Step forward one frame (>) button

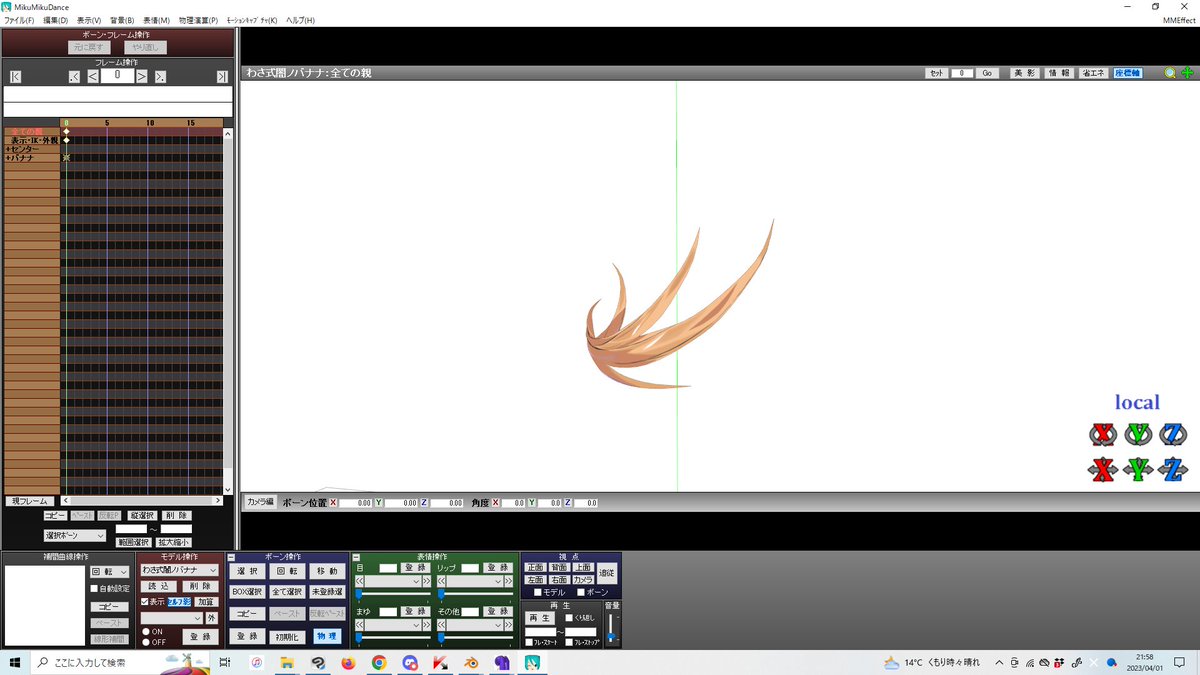click(142, 76)
